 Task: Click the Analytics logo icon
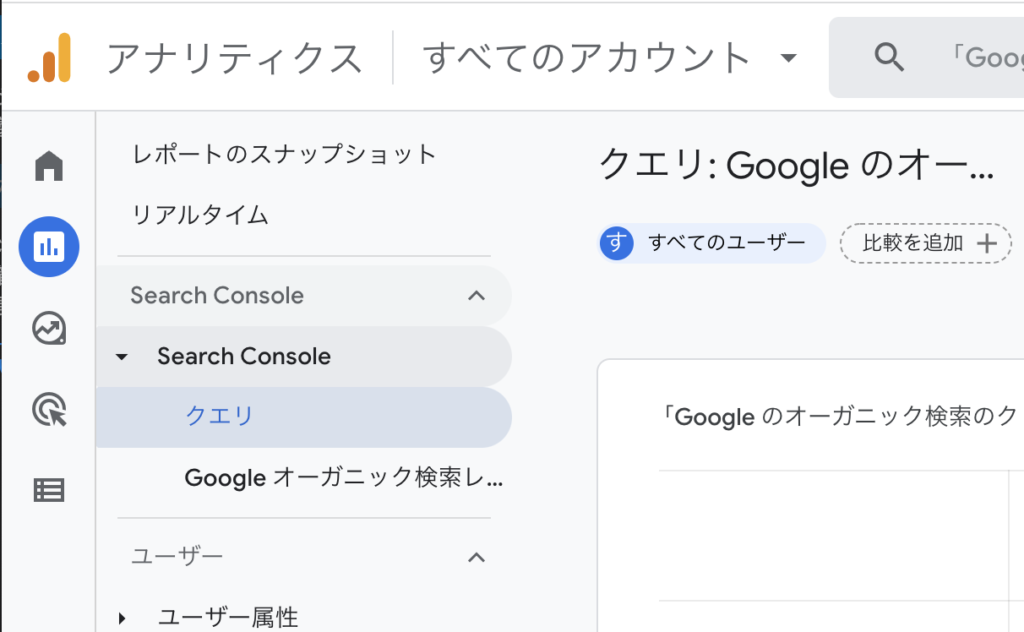pyautogui.click(x=50, y=57)
